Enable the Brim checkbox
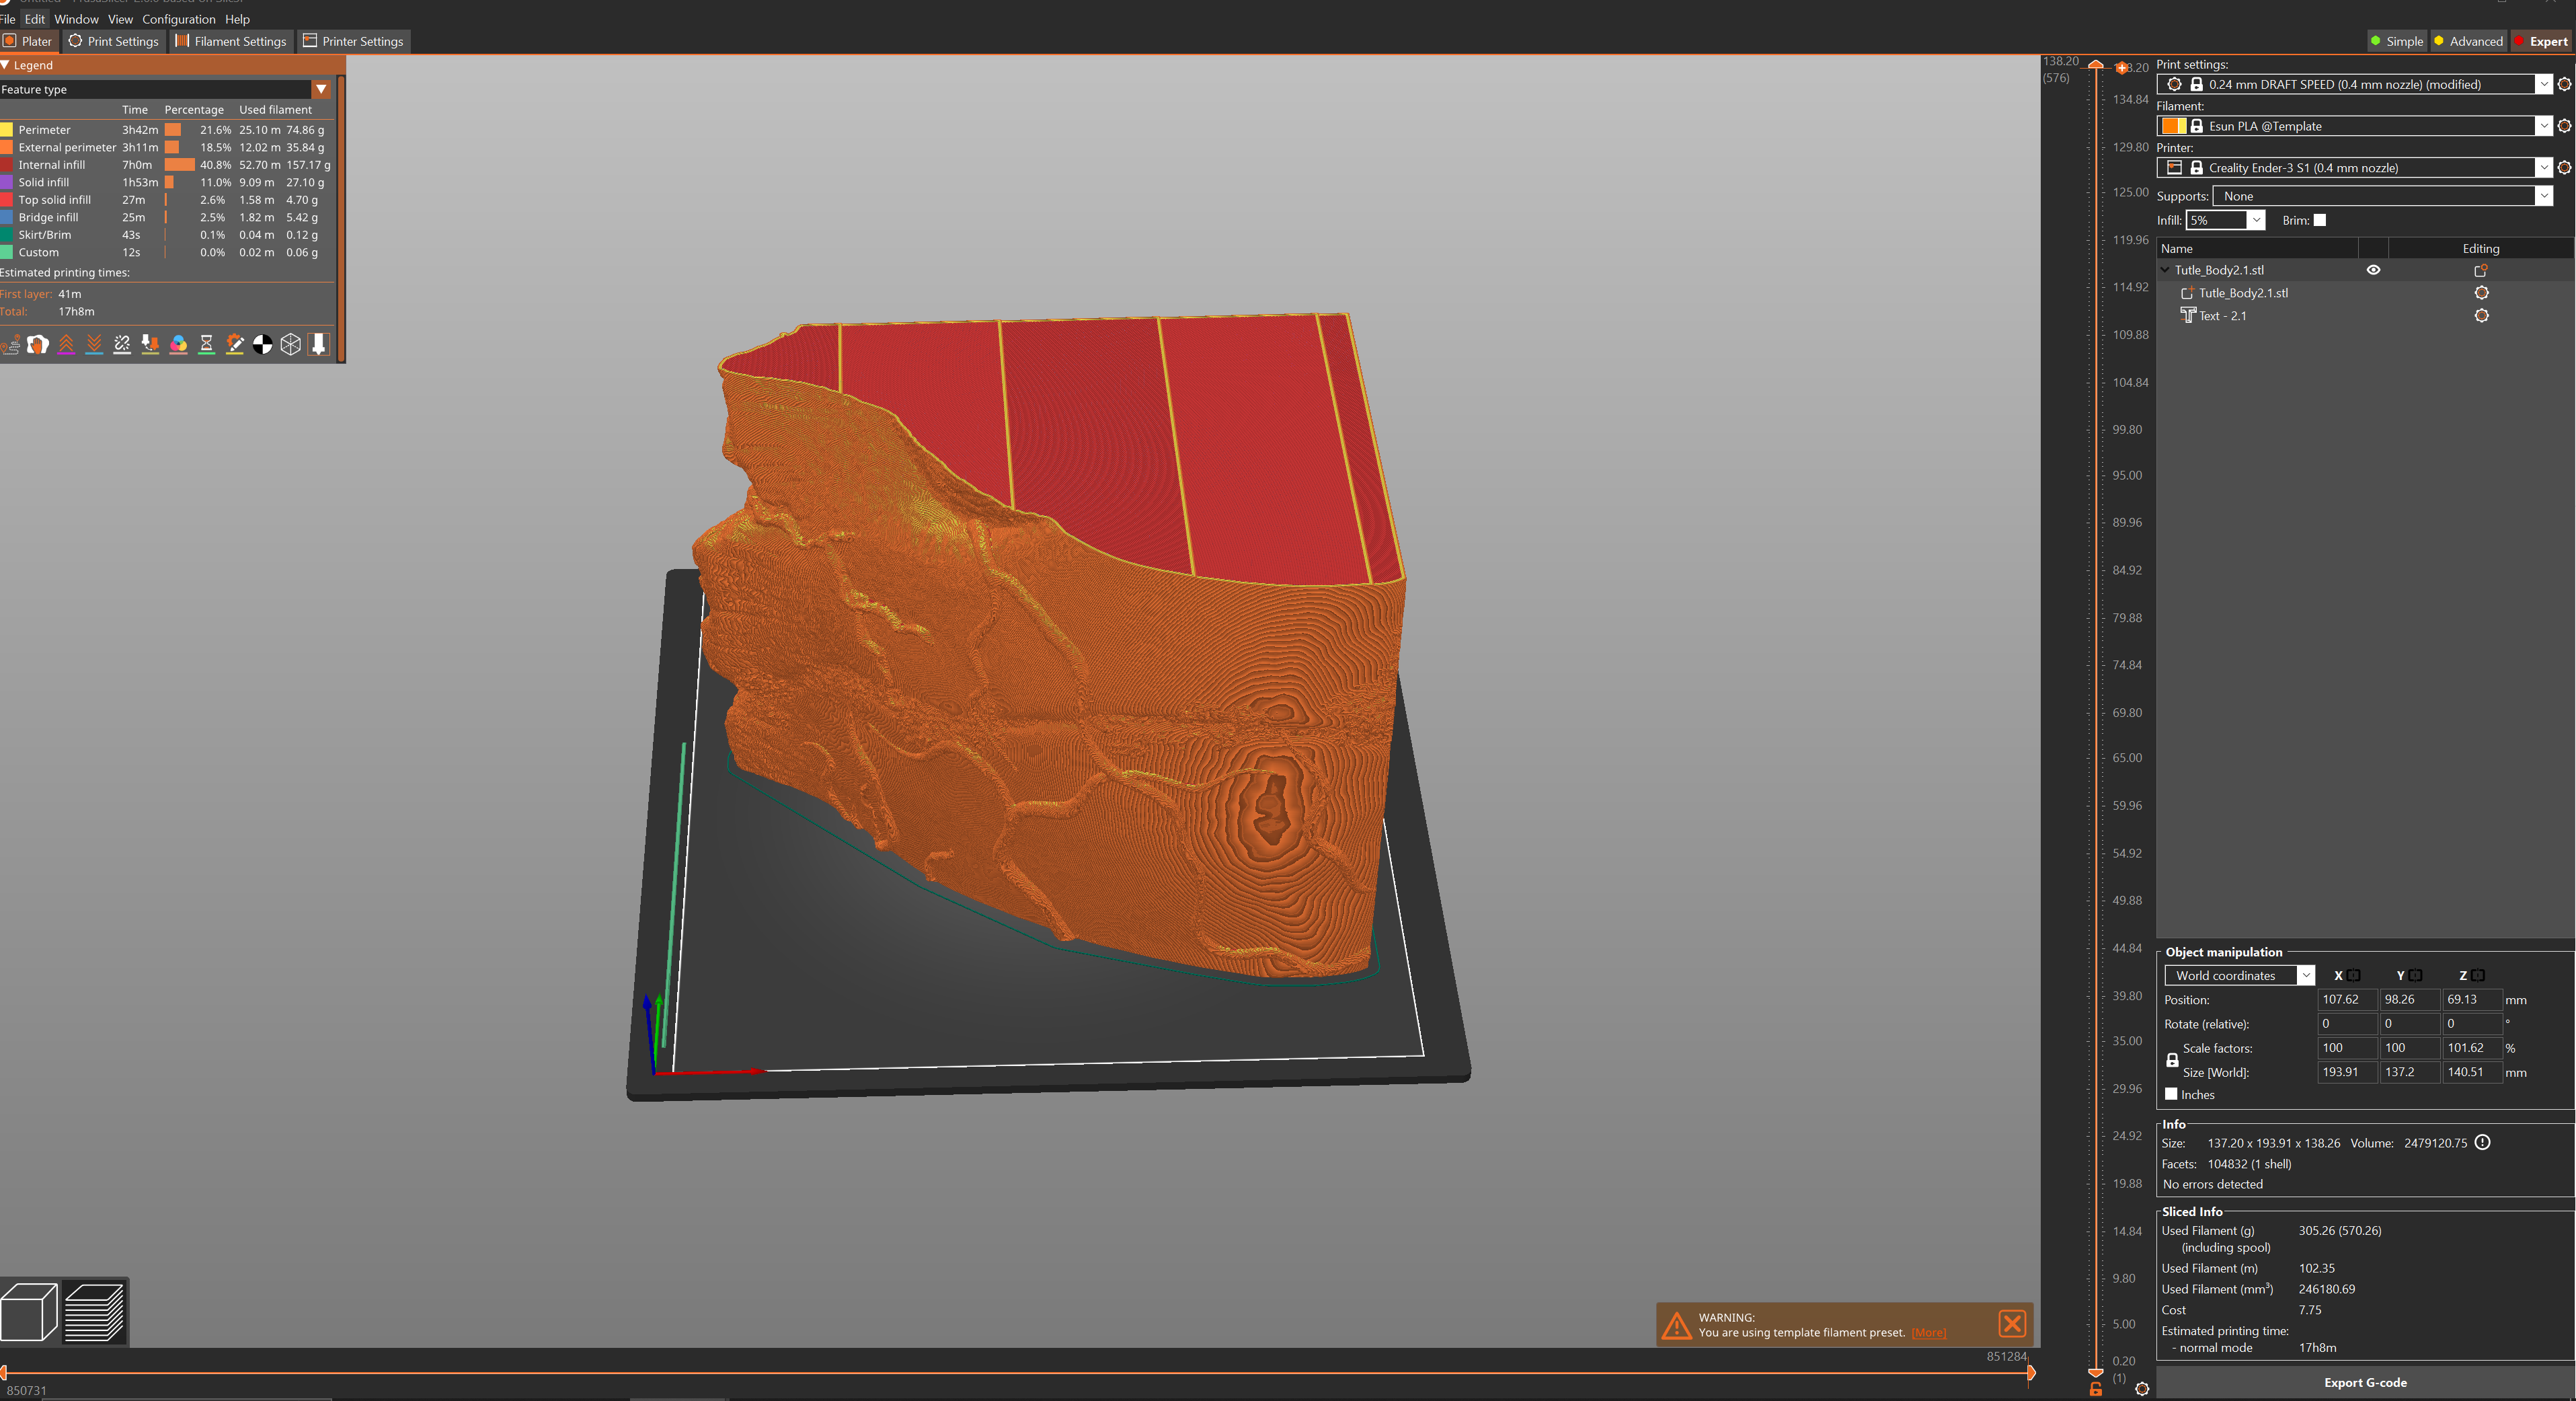Viewport: 2576px width, 1401px height. (x=2320, y=220)
